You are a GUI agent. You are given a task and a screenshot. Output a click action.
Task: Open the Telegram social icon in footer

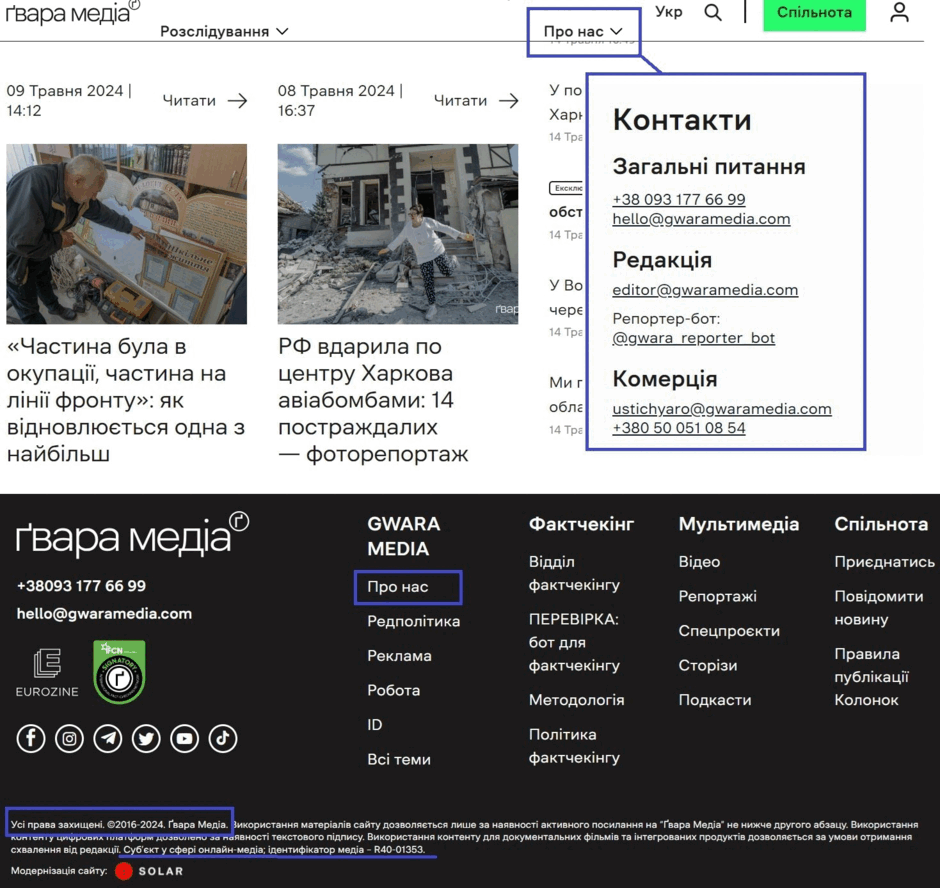click(108, 738)
